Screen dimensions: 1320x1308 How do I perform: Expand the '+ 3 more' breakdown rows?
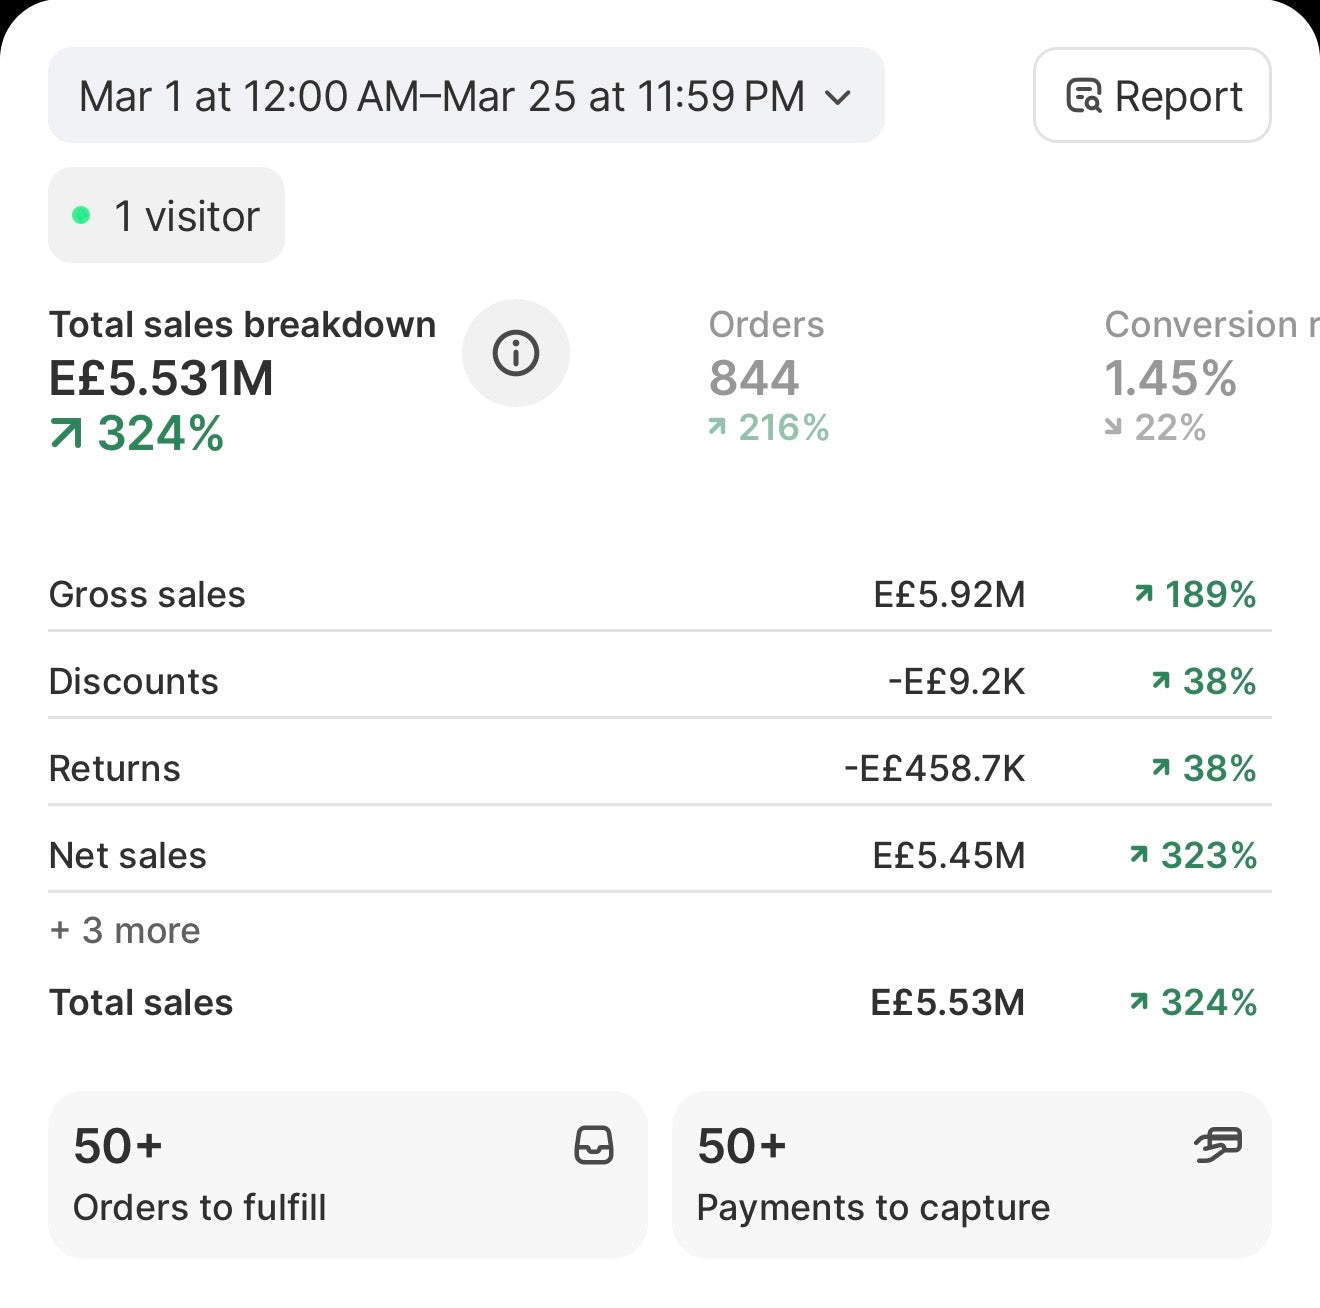coord(125,930)
